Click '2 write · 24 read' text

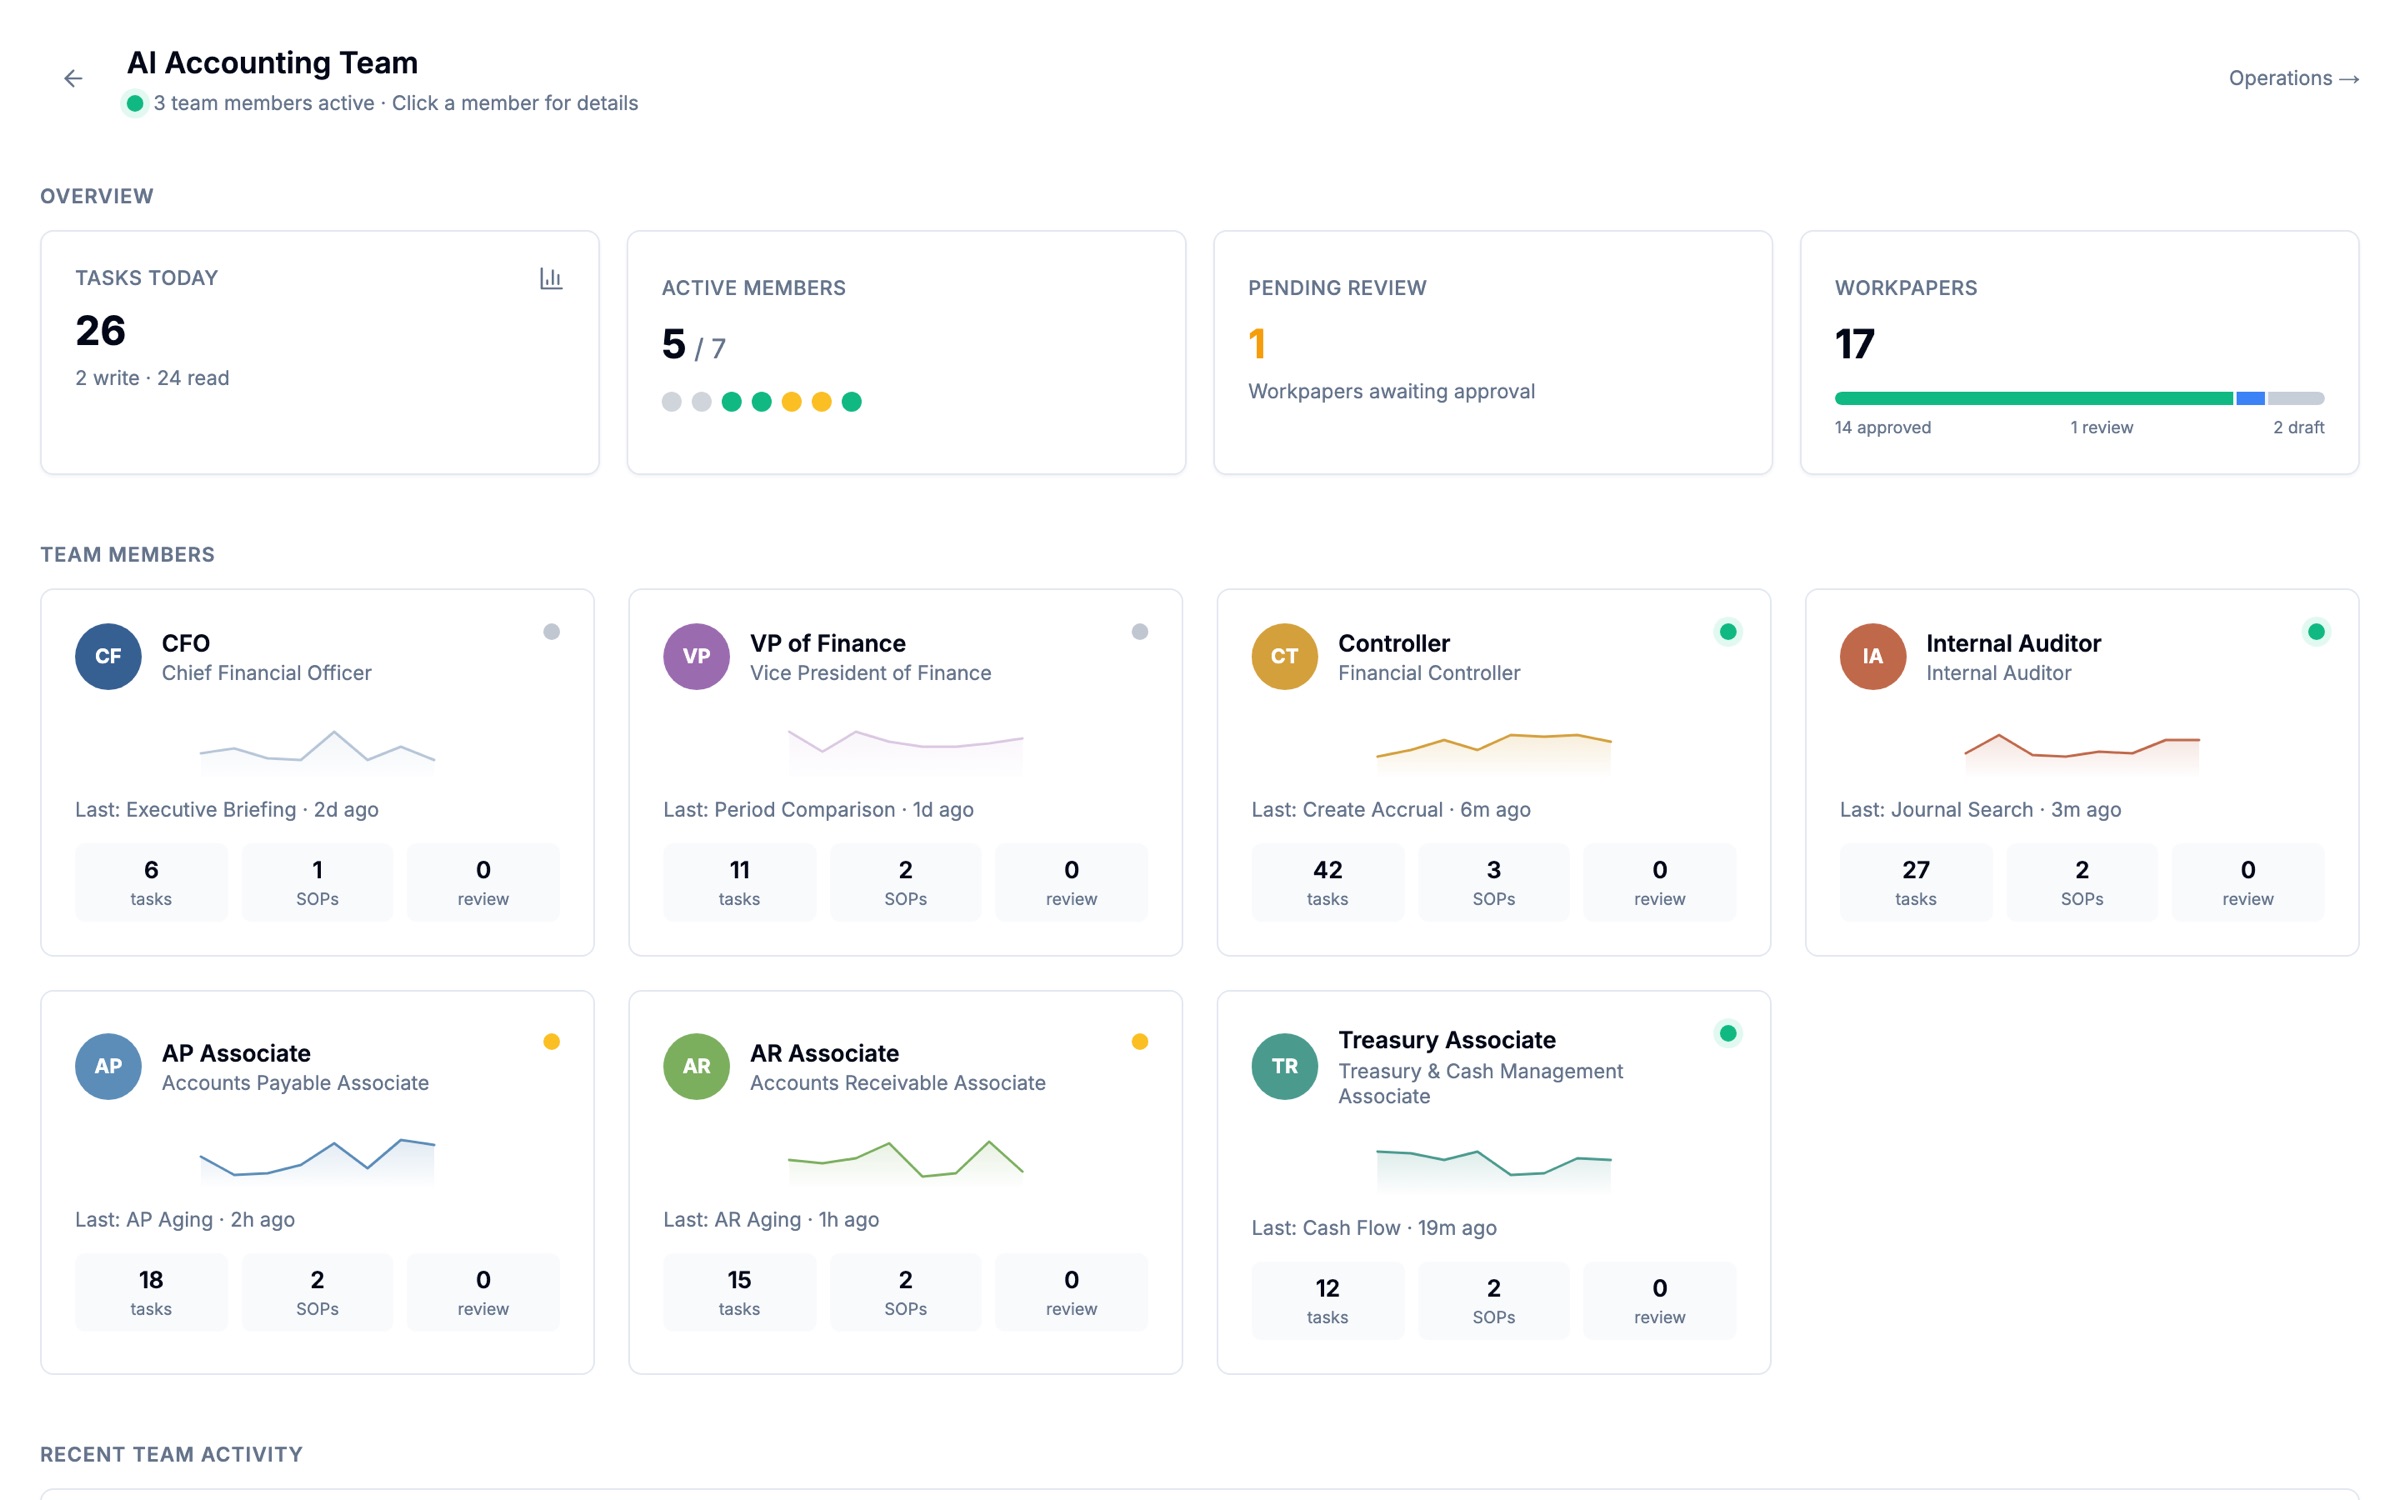pyautogui.click(x=152, y=378)
